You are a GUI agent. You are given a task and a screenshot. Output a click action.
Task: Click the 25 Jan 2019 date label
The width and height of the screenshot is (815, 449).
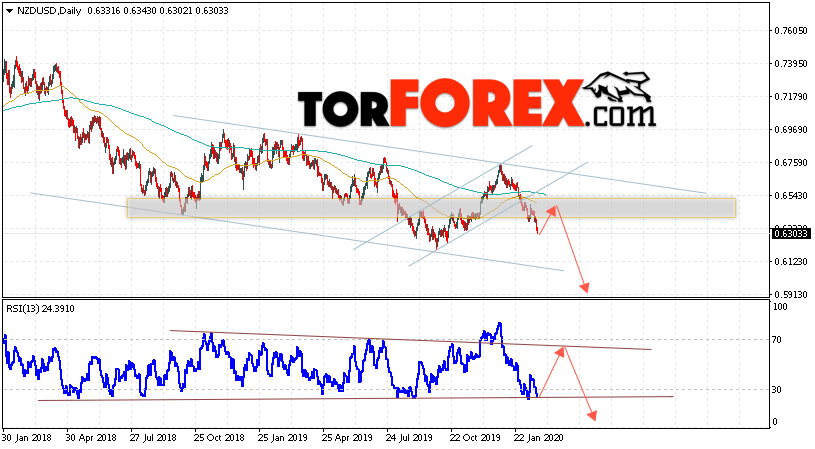click(x=283, y=438)
